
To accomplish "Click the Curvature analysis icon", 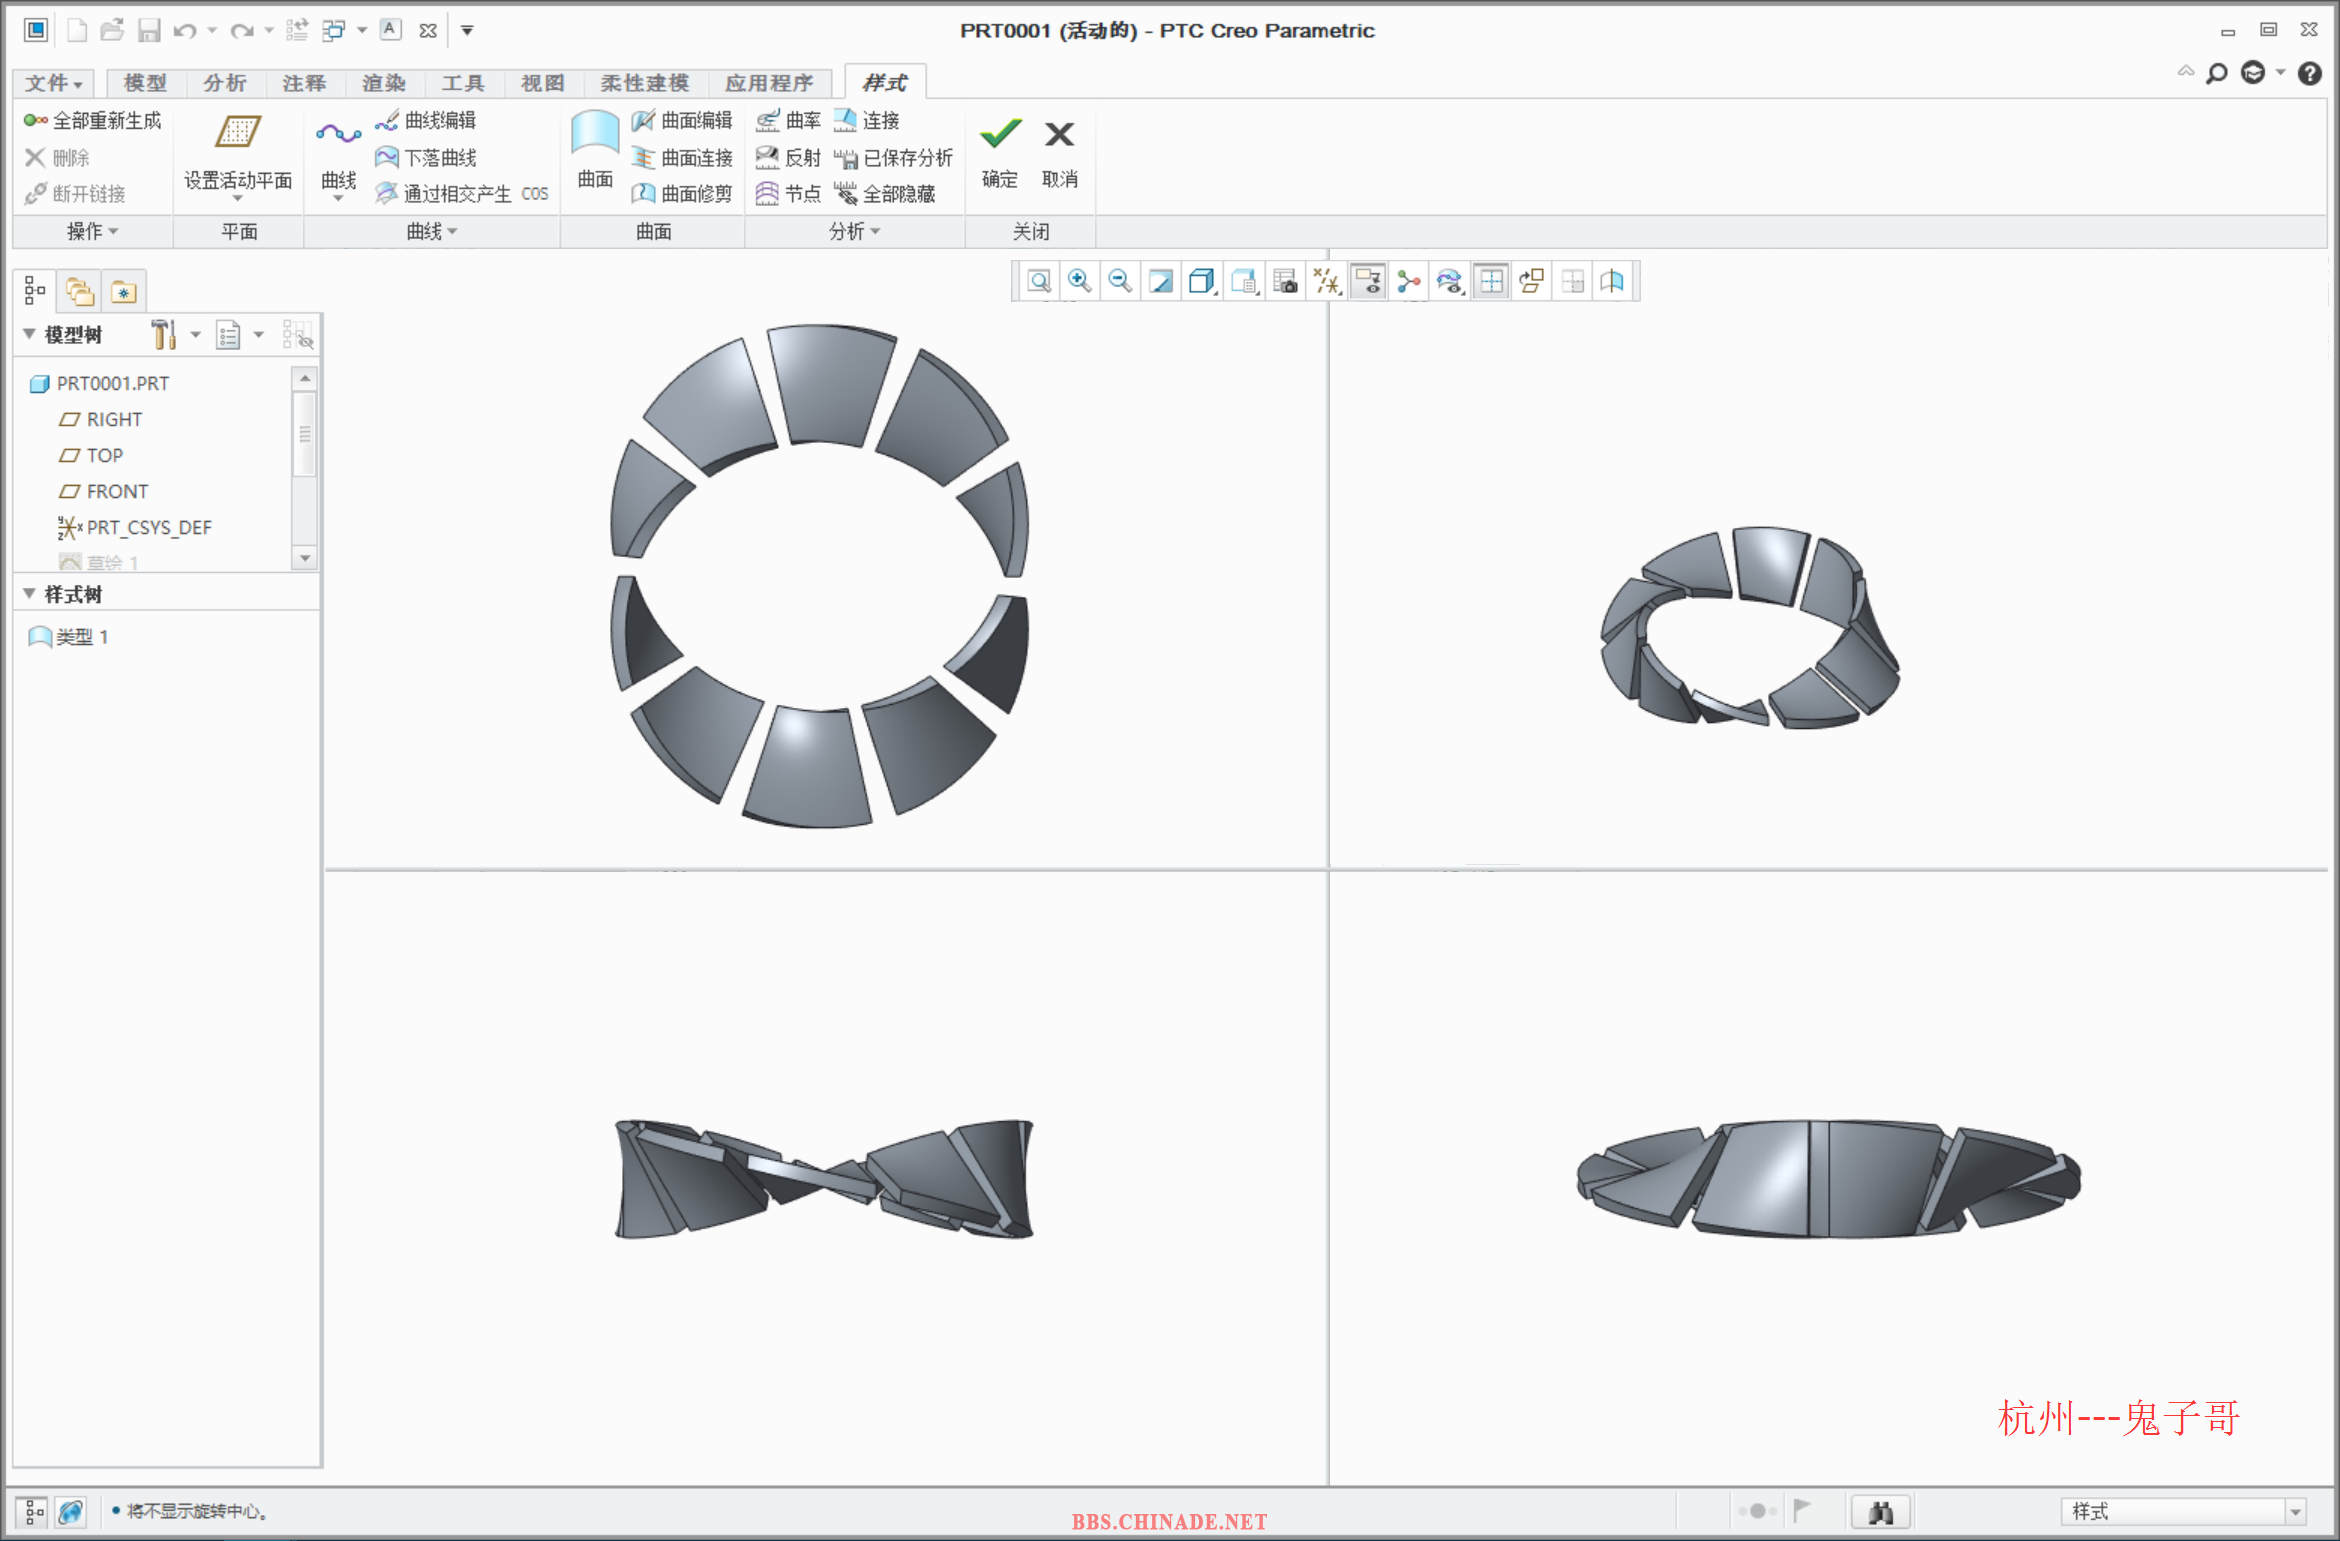I will click(768, 121).
